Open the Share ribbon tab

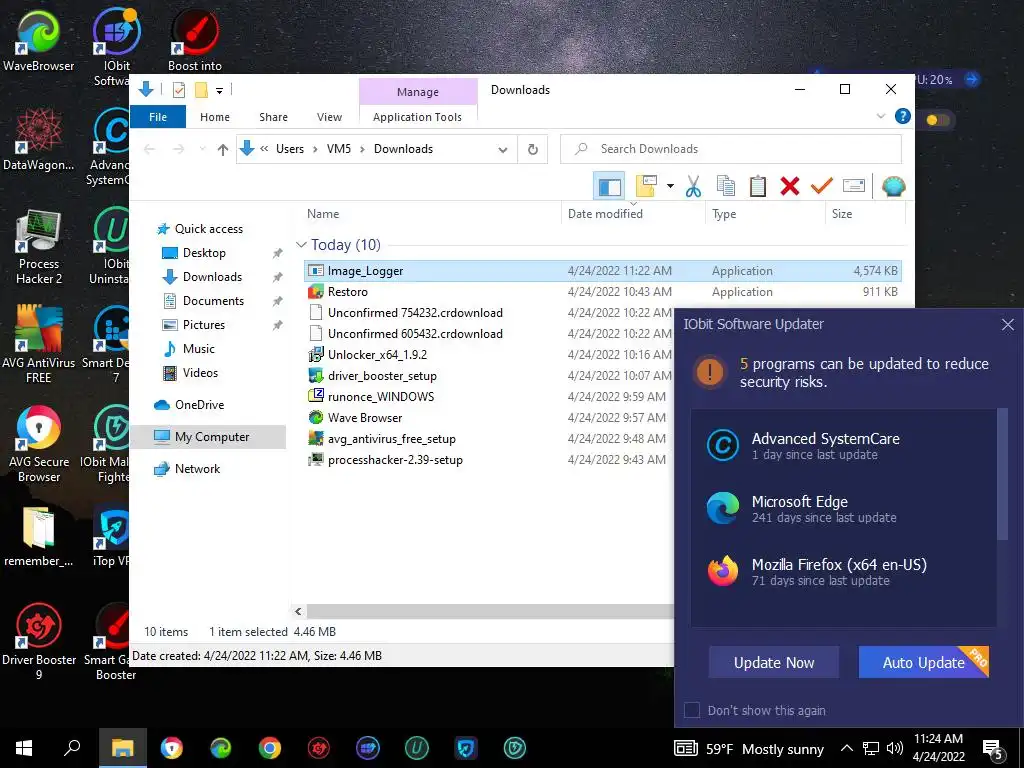point(273,117)
